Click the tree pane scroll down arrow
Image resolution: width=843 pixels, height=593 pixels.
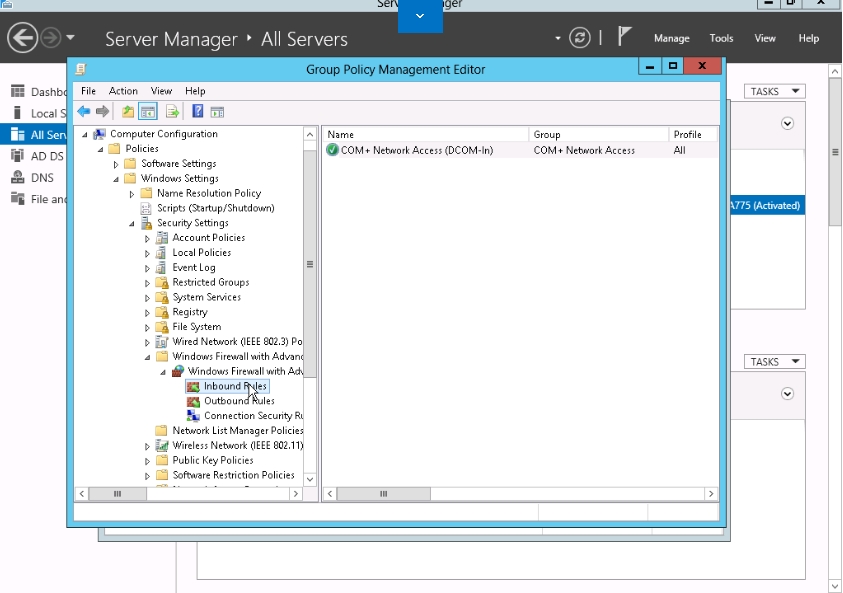(x=310, y=479)
